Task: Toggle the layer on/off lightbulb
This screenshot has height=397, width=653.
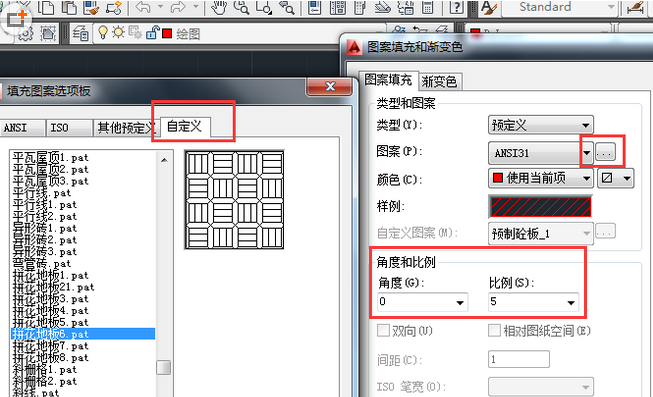Action: tap(102, 32)
